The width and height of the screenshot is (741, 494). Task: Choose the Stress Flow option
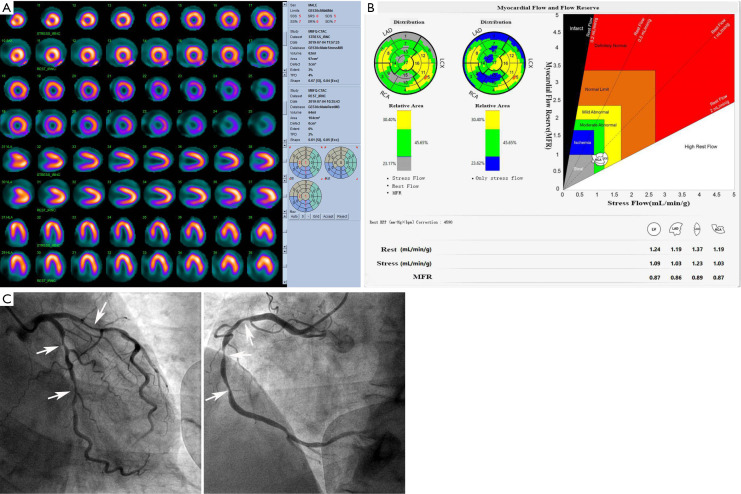pyautogui.click(x=406, y=178)
